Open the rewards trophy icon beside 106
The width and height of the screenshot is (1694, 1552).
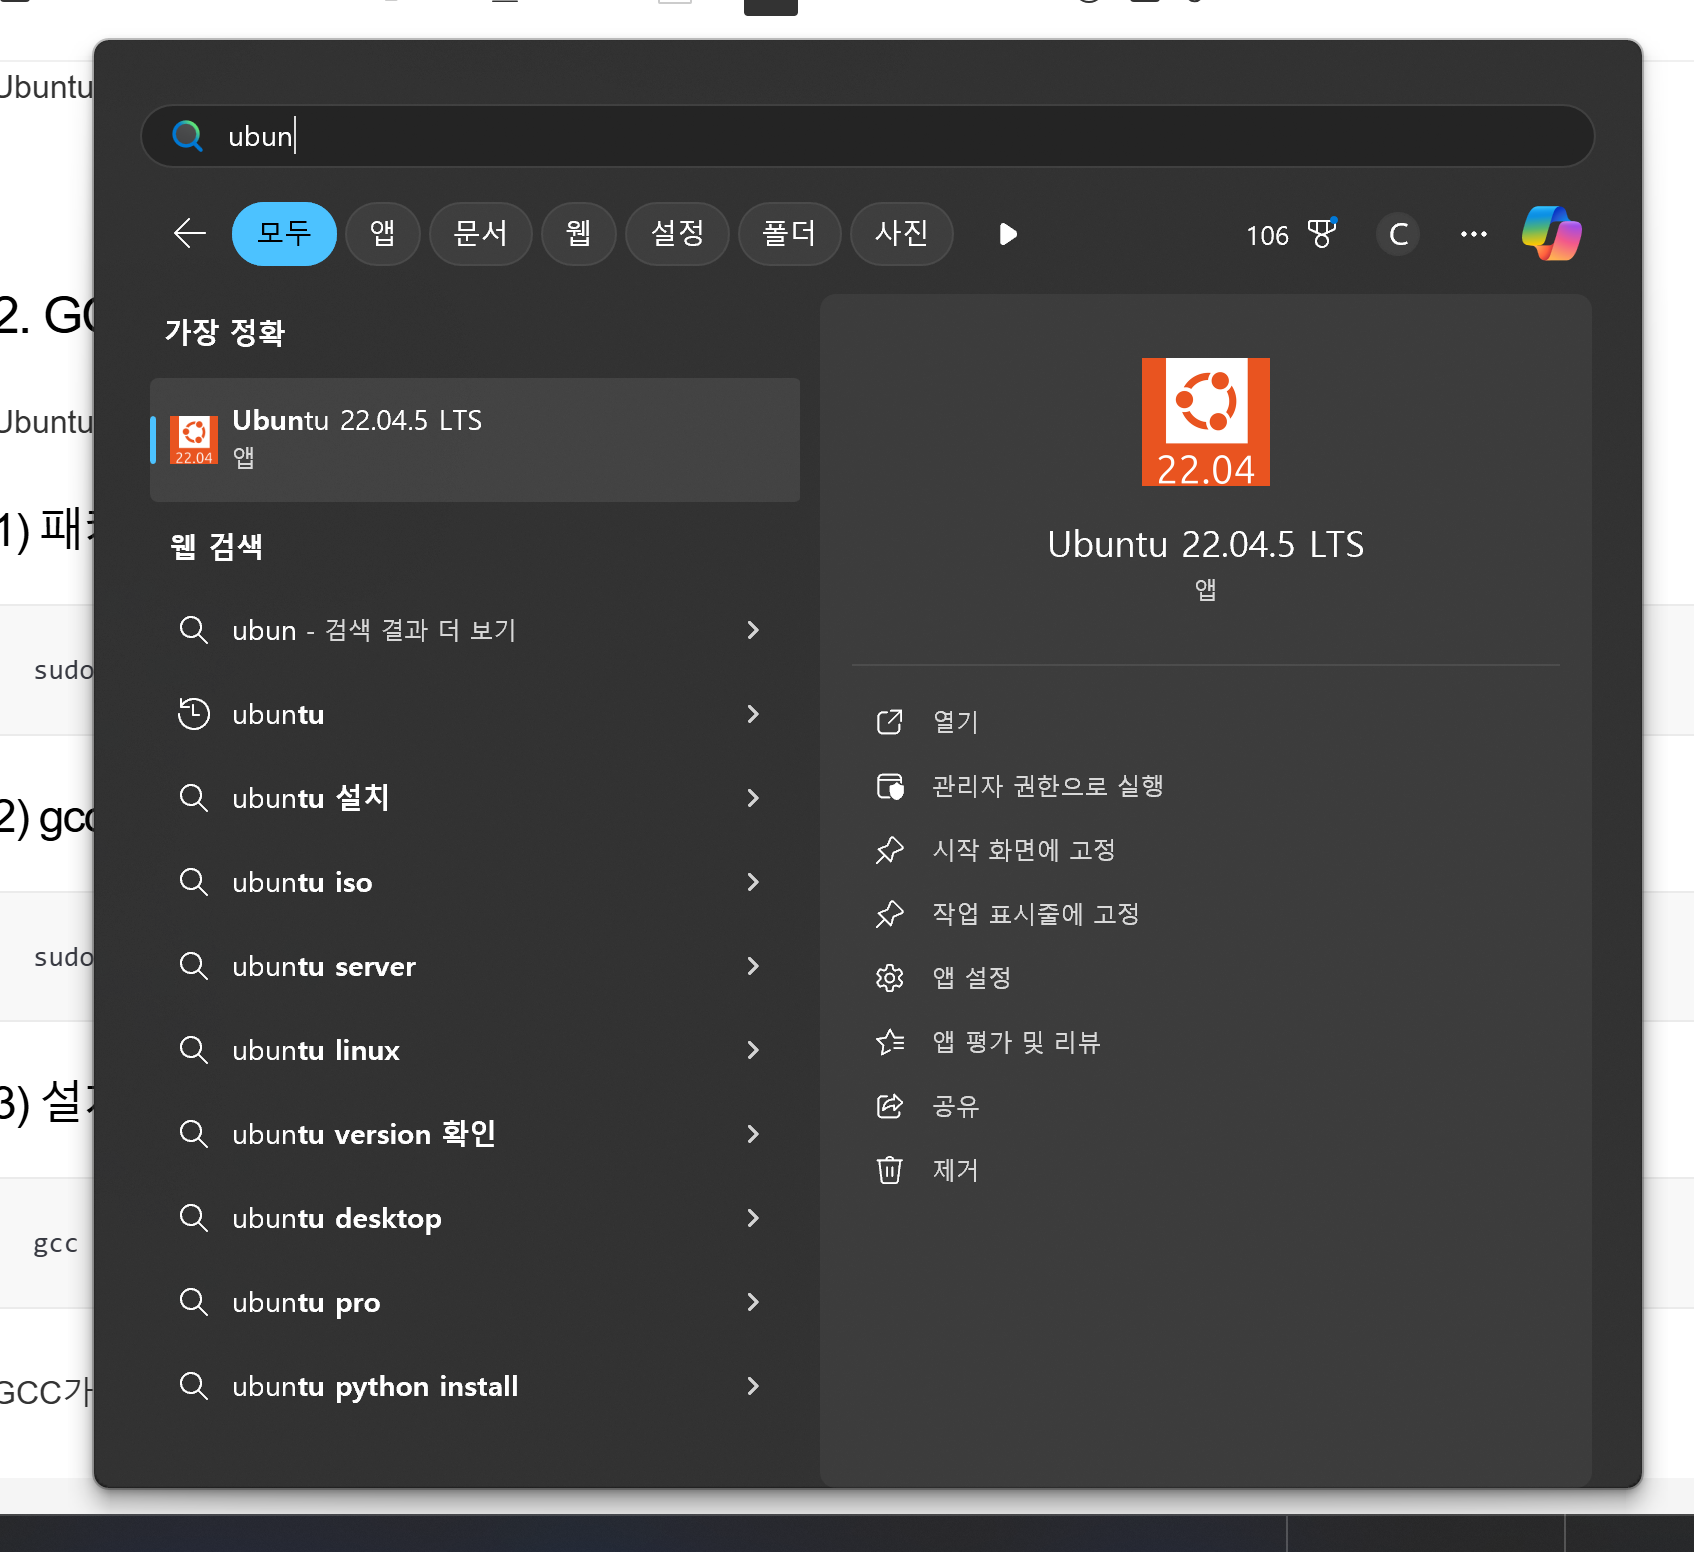(x=1322, y=234)
